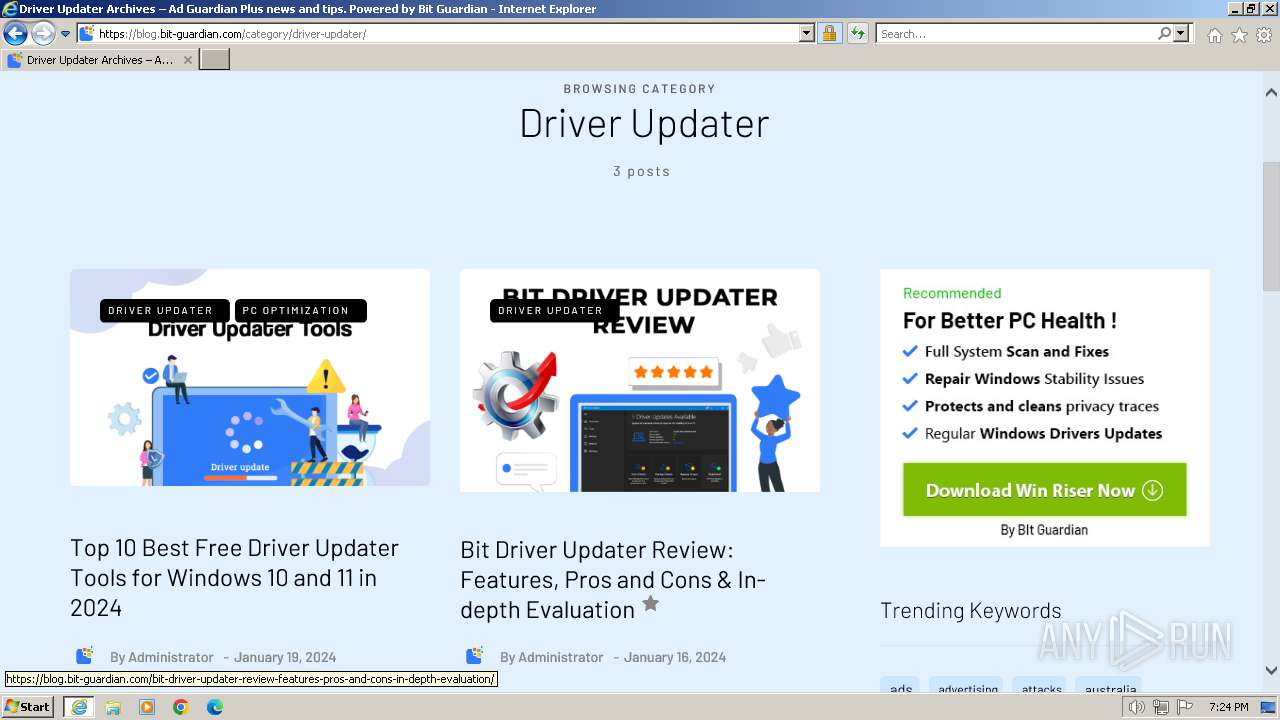1280x720 pixels.
Task: Open the Tools gear icon
Action: 1264,35
